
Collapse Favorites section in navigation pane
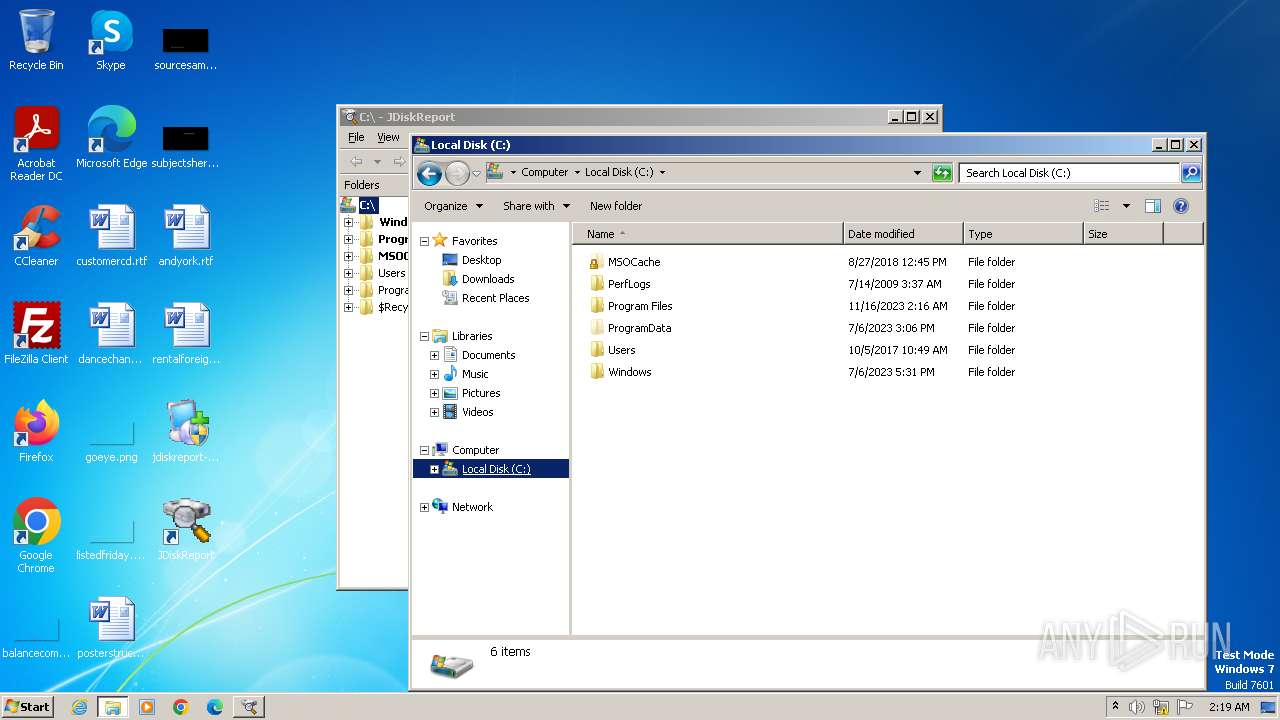coord(424,241)
